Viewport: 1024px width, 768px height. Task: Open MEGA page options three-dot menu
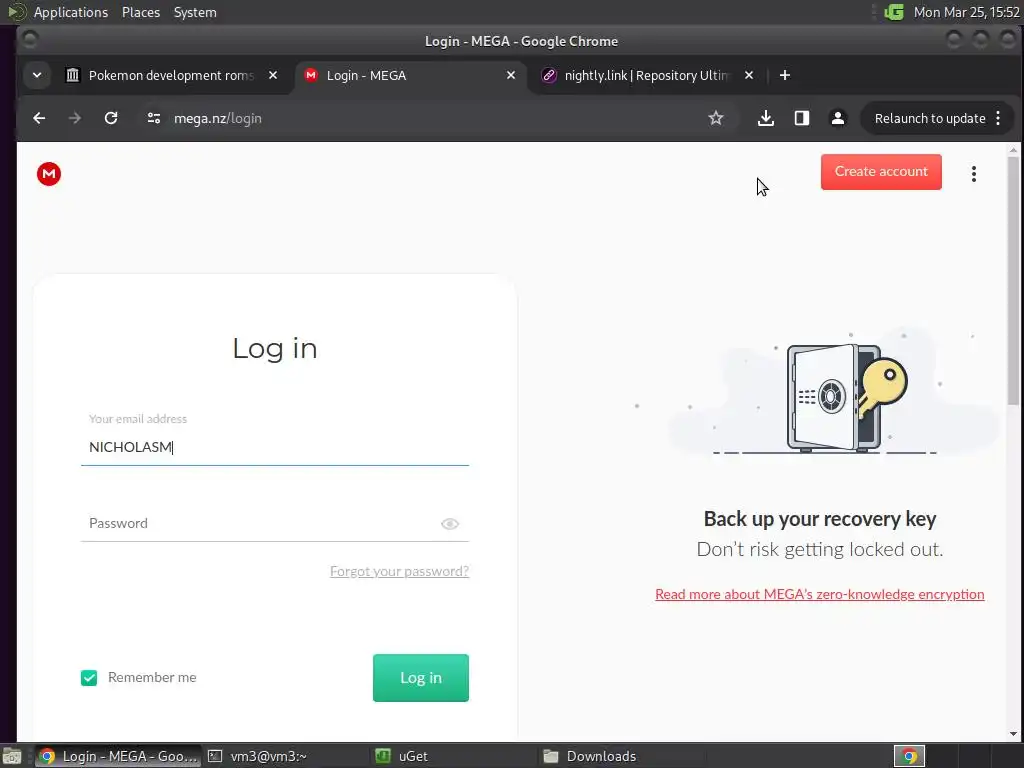click(974, 174)
